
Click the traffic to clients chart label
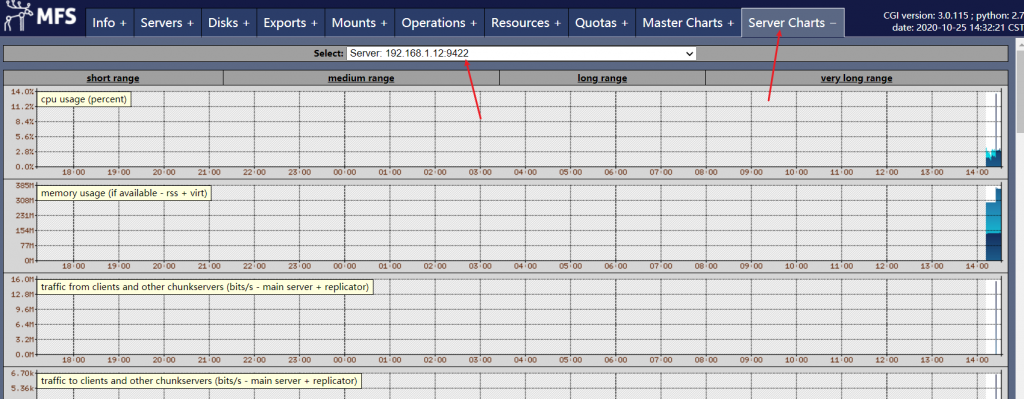(199, 381)
